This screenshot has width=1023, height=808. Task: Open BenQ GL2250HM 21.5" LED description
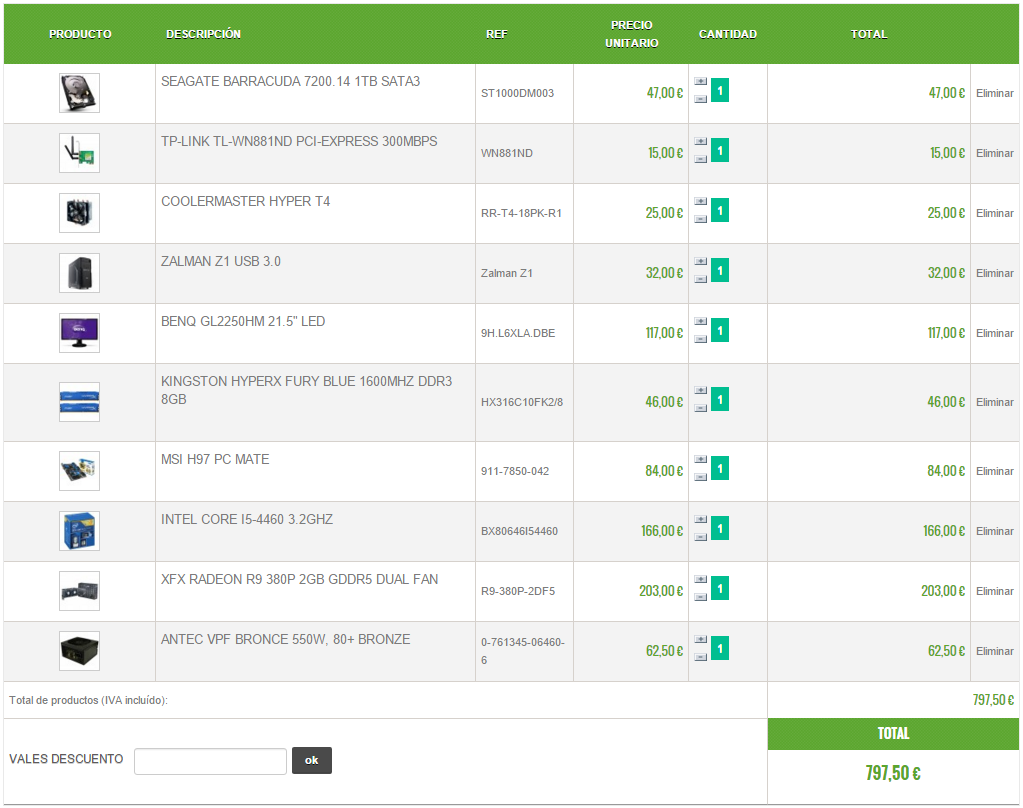[243, 322]
